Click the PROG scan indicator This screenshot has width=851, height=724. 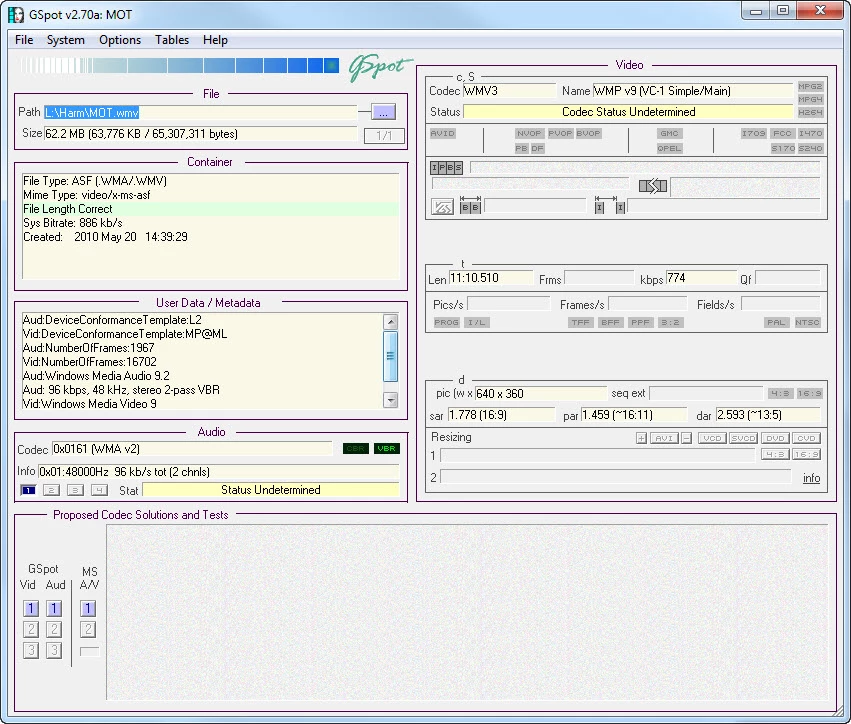pos(447,322)
